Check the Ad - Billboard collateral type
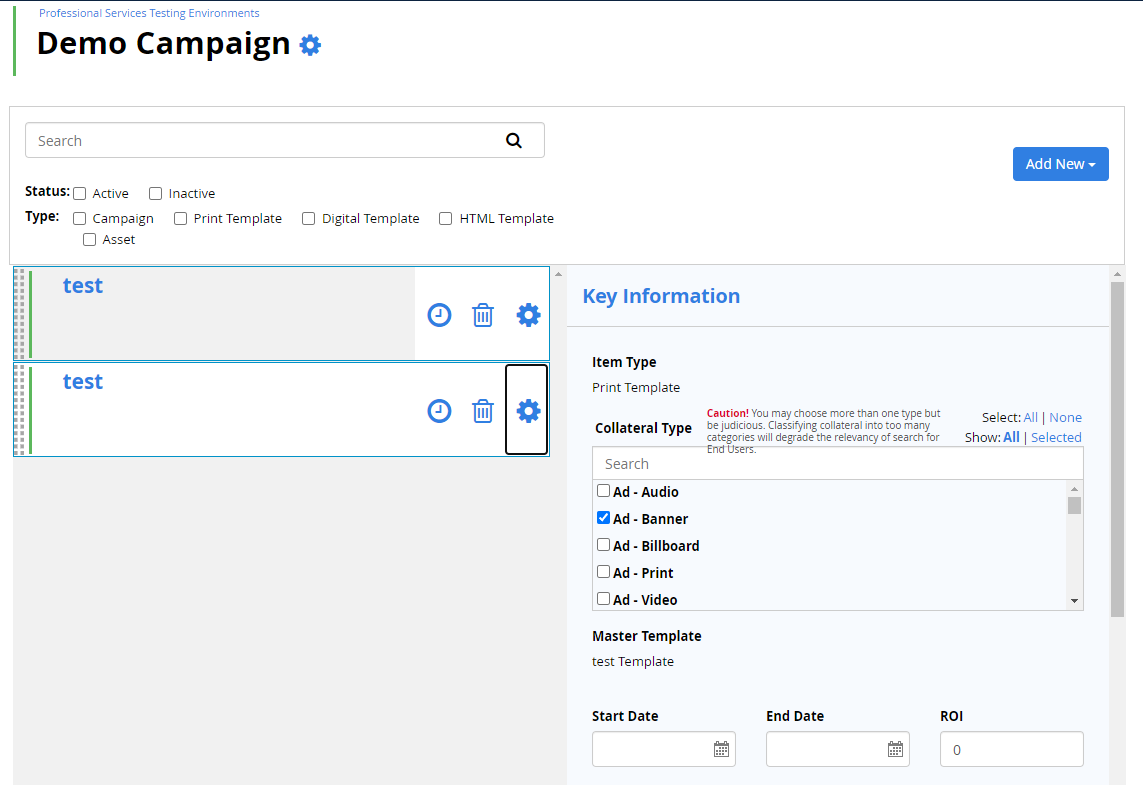 (604, 544)
